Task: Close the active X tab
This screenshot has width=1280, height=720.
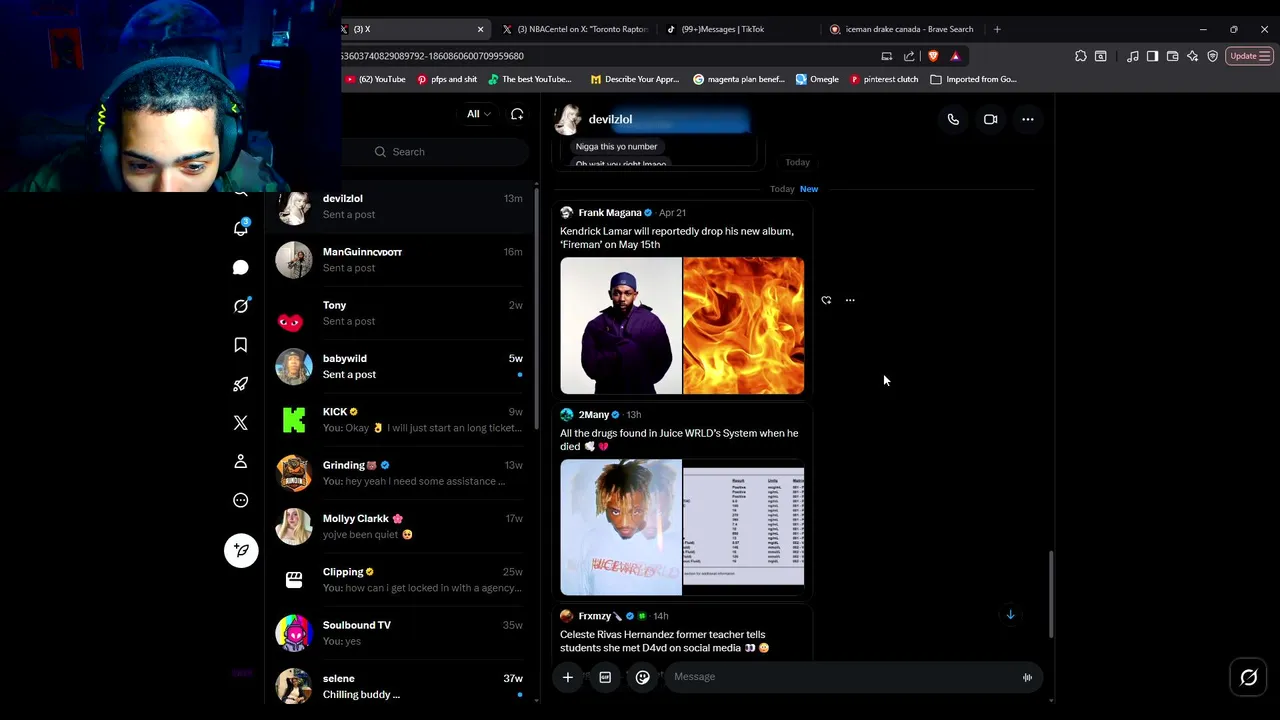Action: 480,29
